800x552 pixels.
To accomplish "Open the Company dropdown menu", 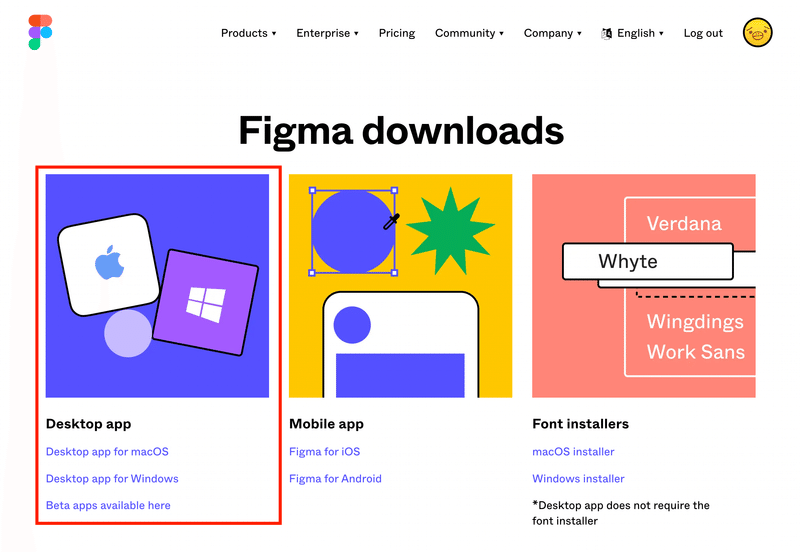I will pyautogui.click(x=553, y=33).
